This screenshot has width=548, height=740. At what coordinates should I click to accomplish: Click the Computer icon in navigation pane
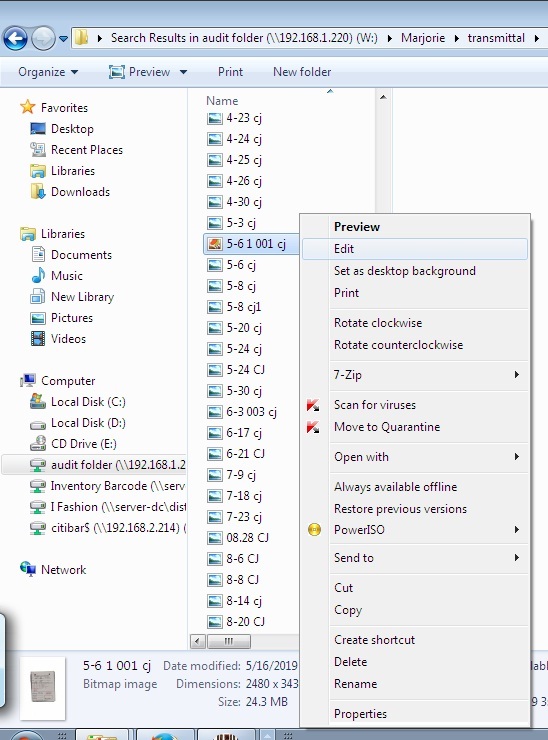tap(28, 380)
